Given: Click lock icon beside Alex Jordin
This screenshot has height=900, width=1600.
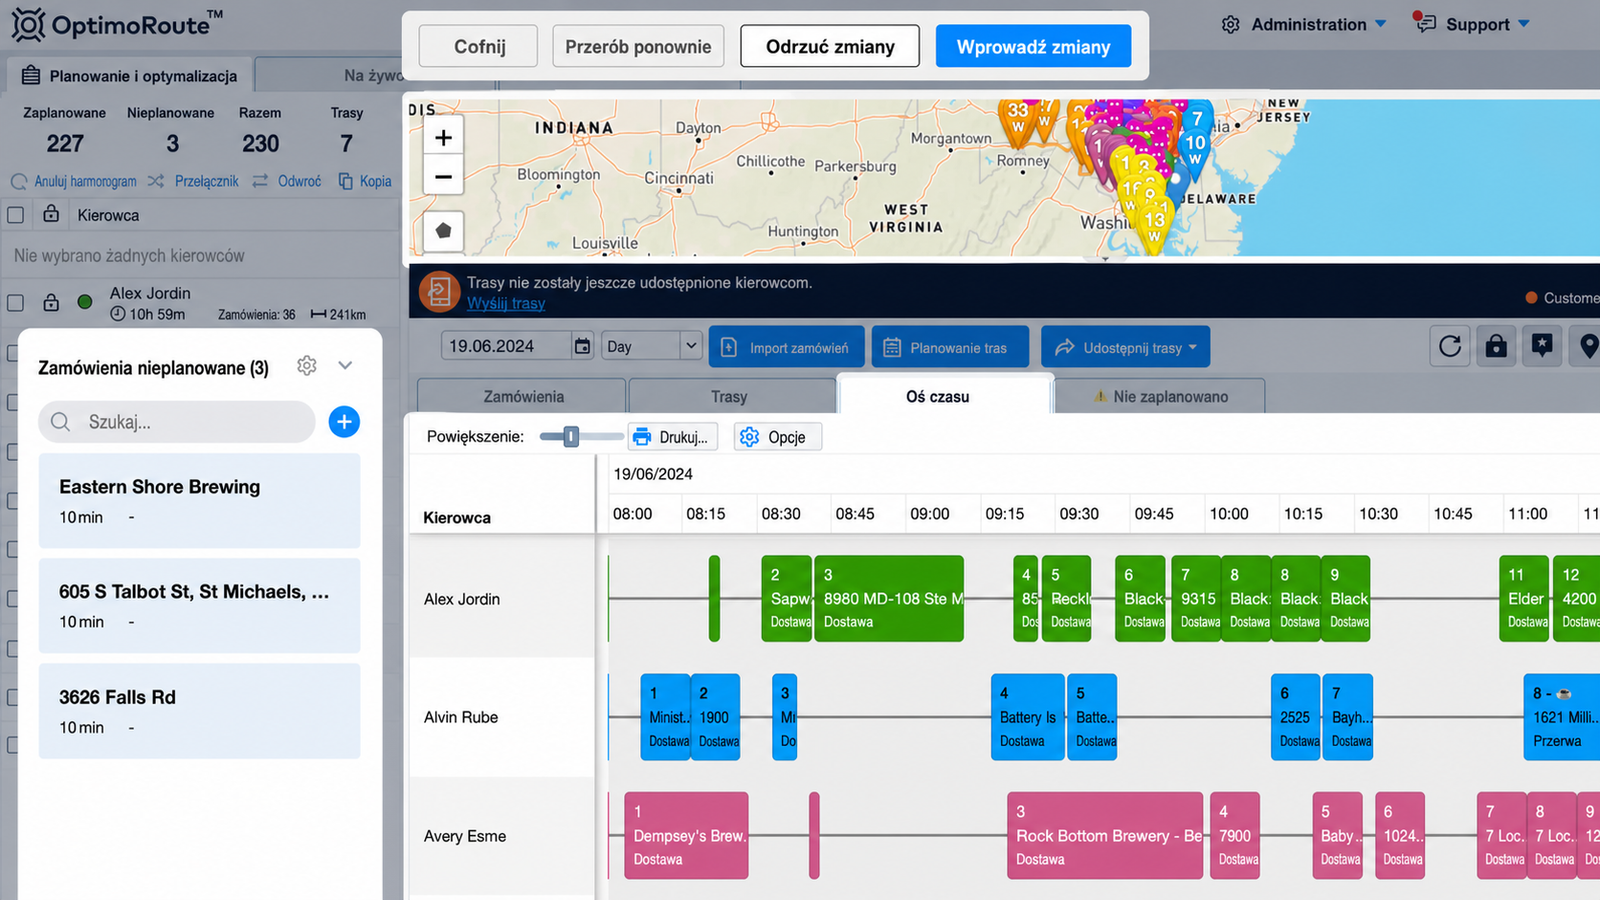Looking at the screenshot, I should (51, 302).
